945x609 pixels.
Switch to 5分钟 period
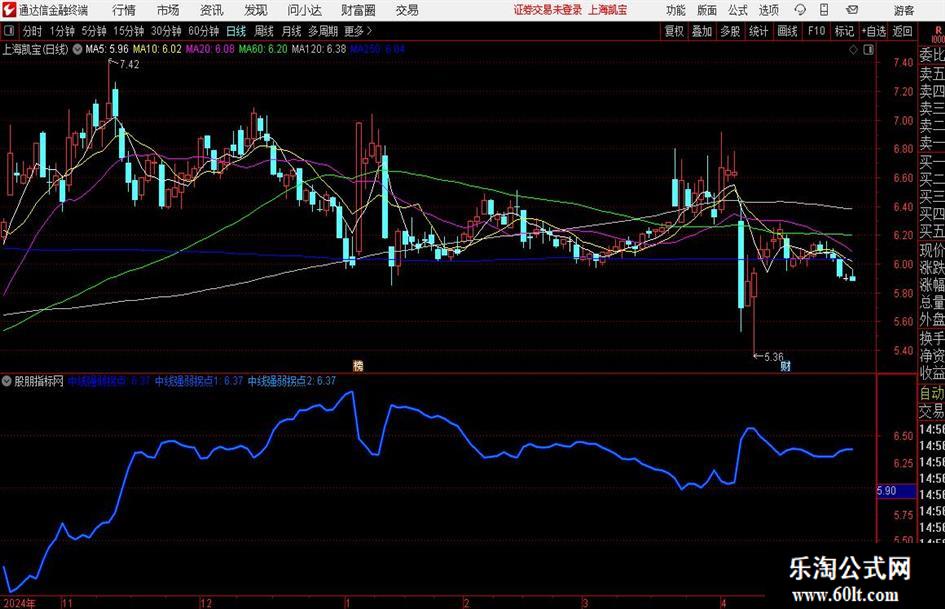coord(94,31)
